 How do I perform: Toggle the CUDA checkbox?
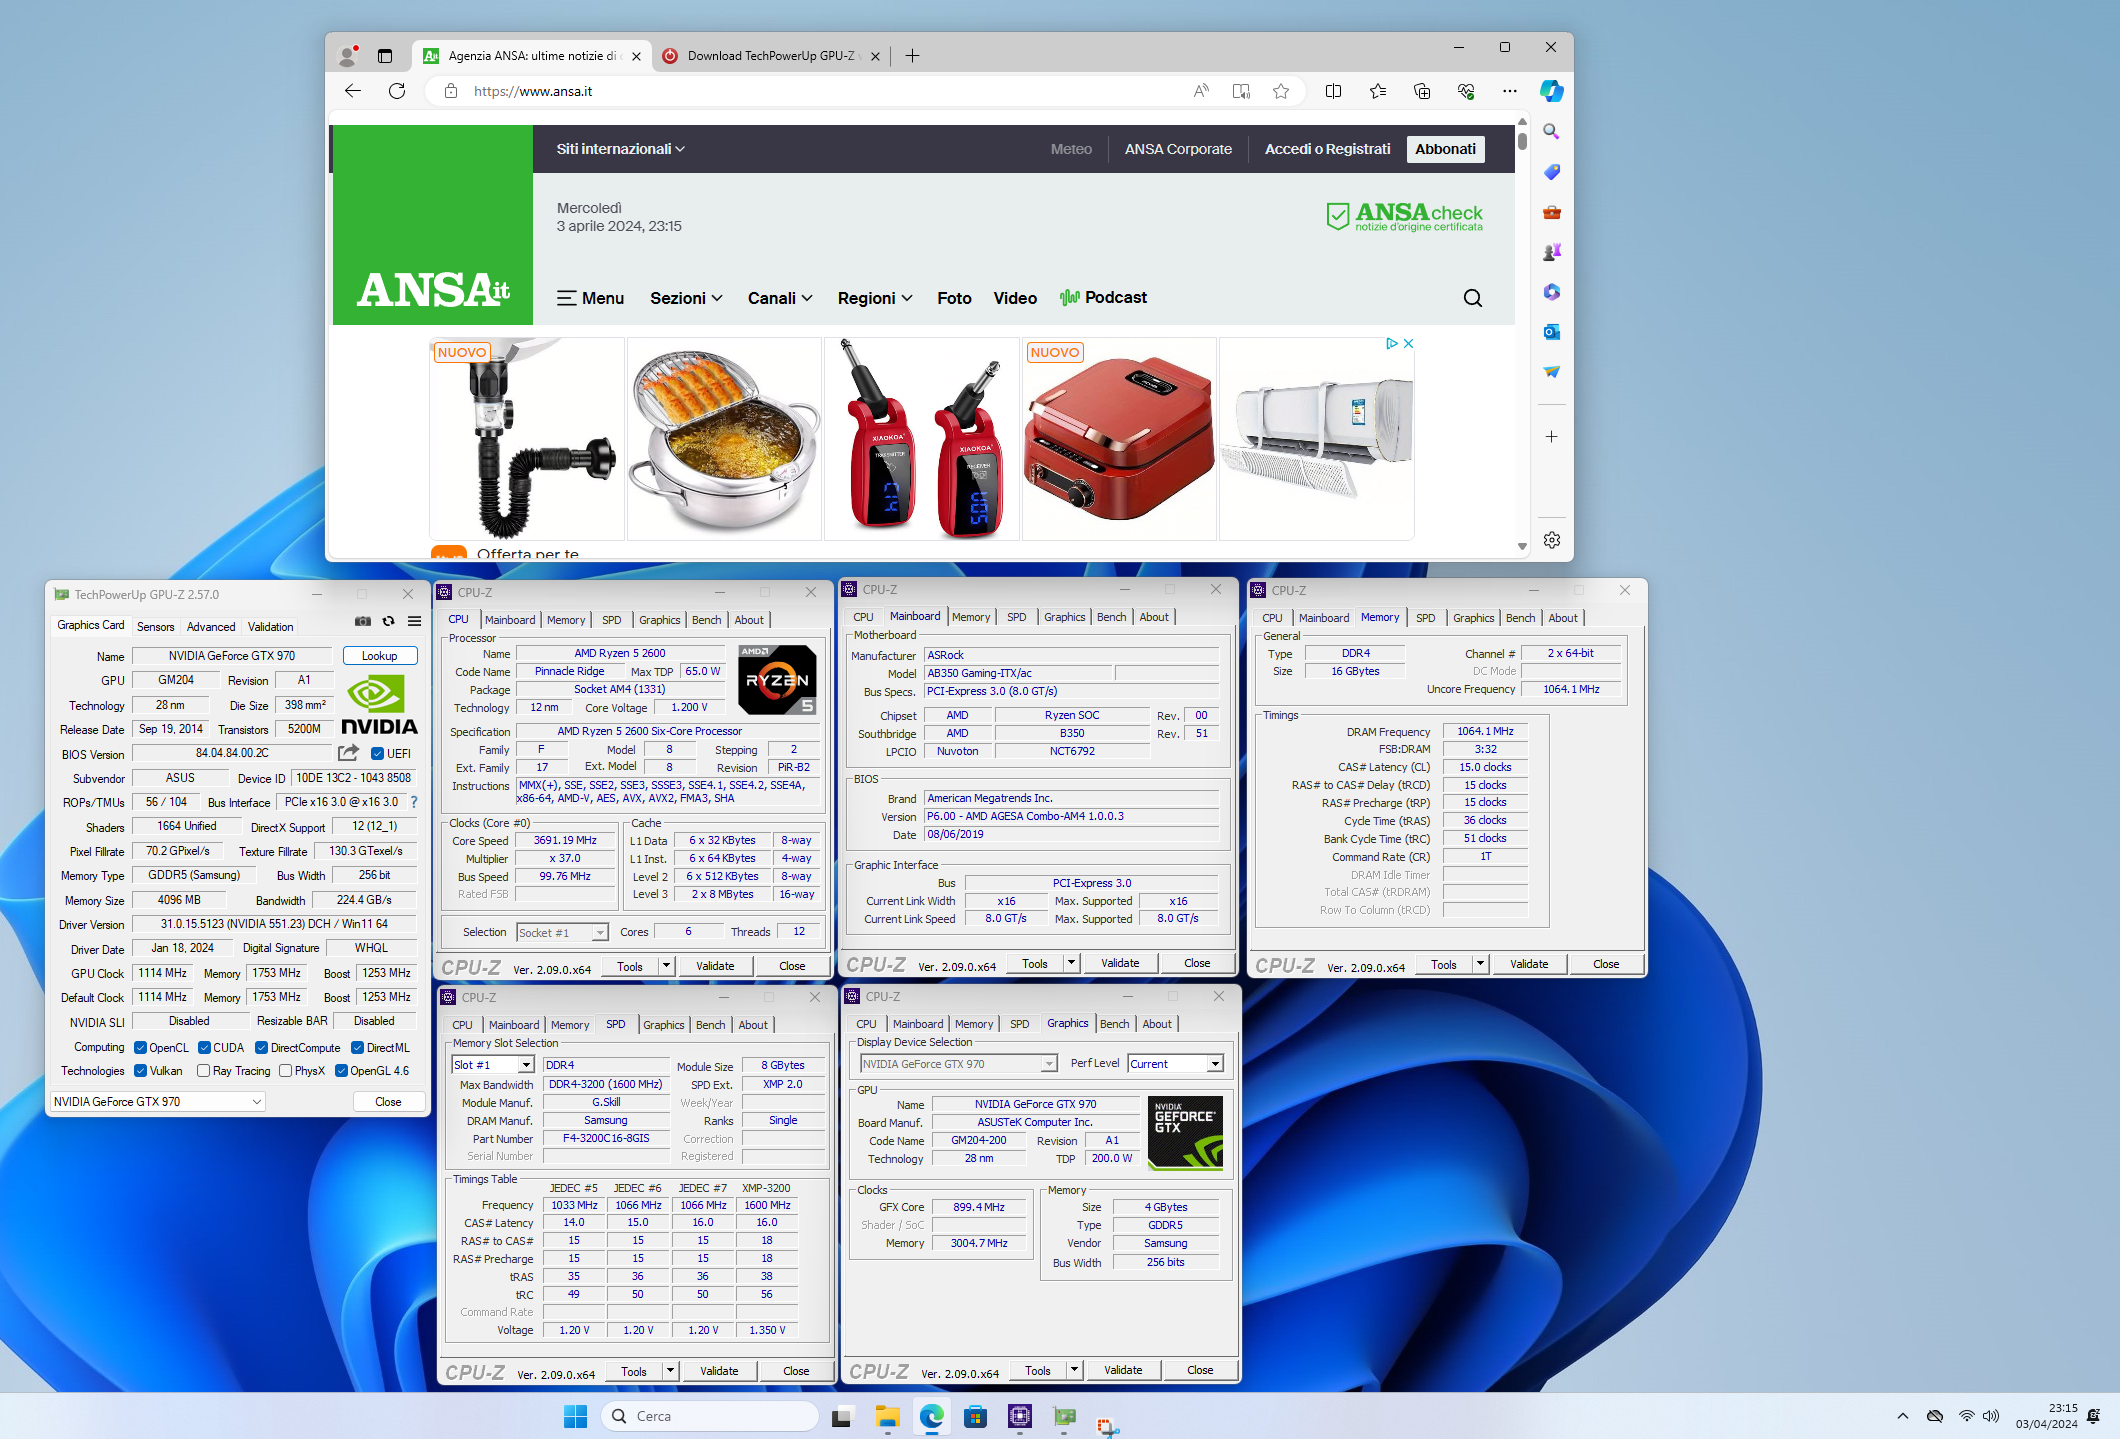pyautogui.click(x=204, y=1048)
